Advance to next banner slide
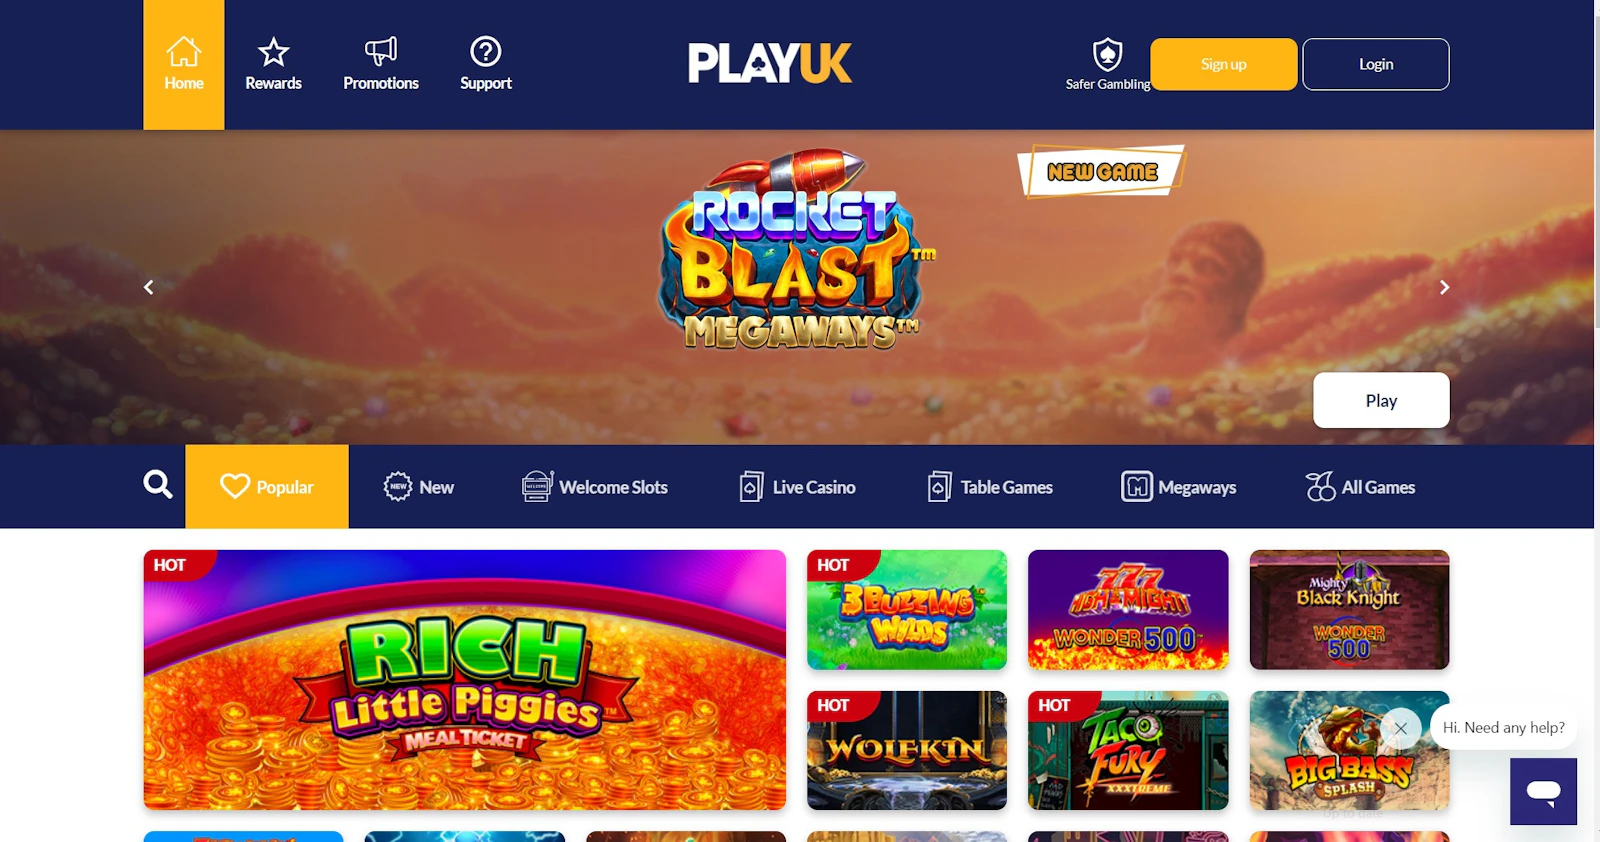The image size is (1600, 842). pos(1444,287)
